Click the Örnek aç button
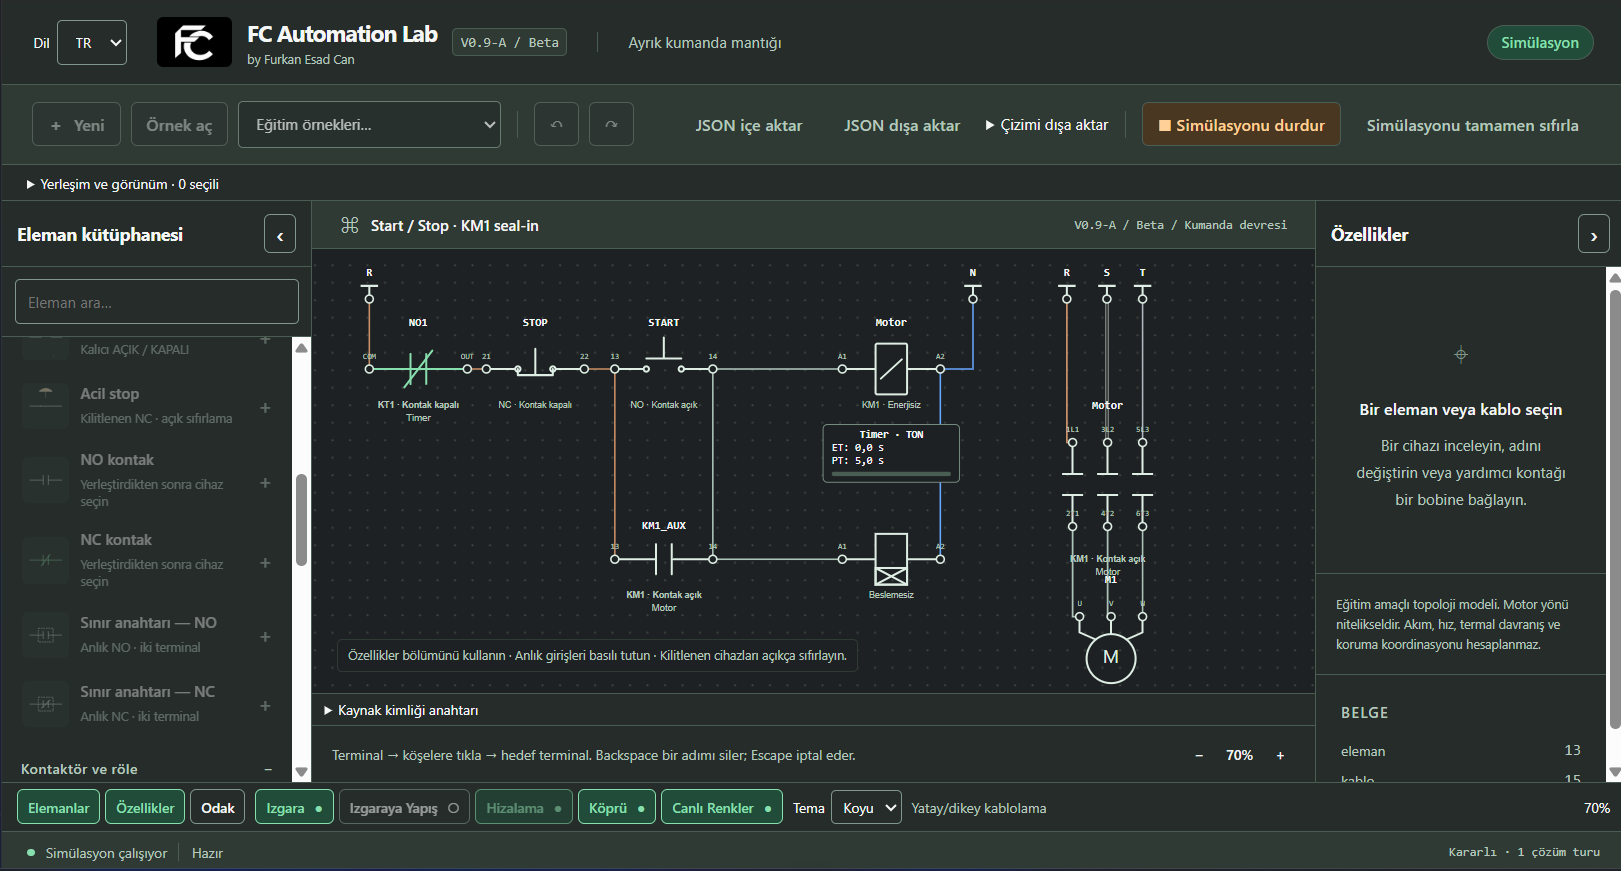 pos(179,125)
